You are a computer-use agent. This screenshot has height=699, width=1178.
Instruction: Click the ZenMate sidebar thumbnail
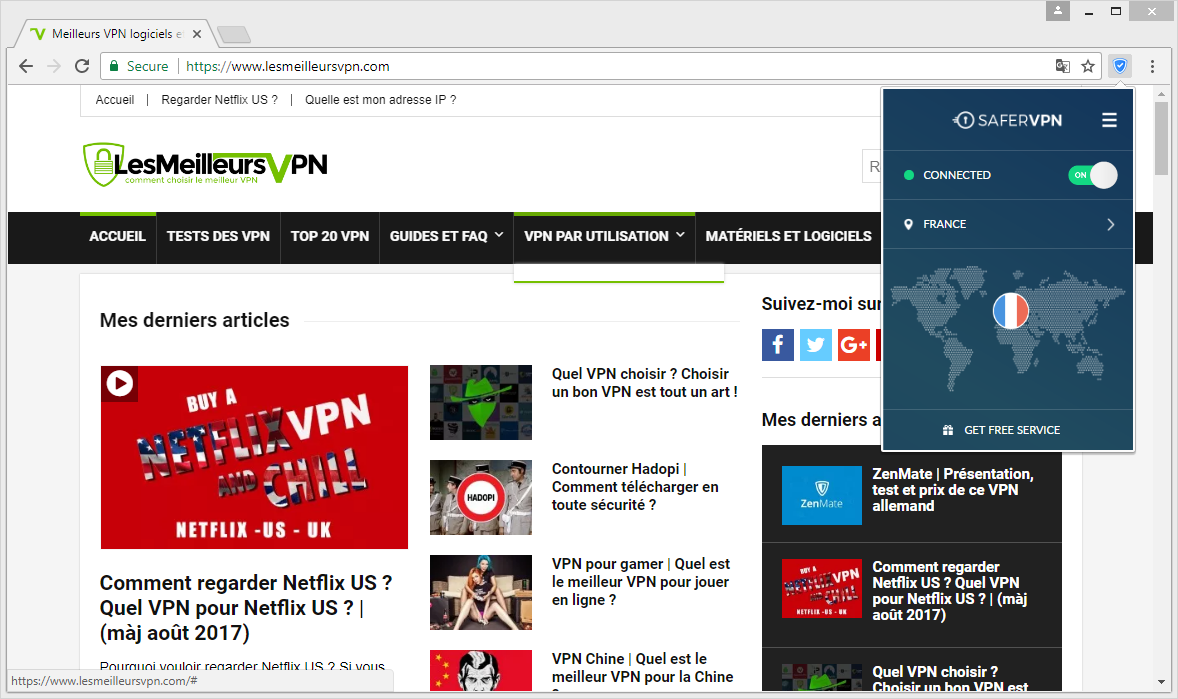click(822, 495)
